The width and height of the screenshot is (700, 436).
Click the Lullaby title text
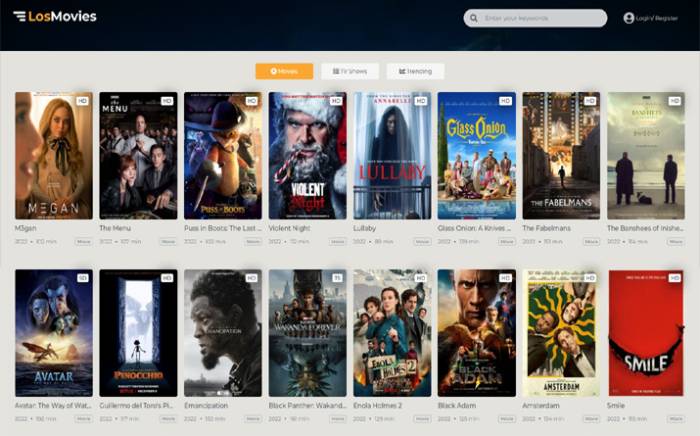[x=365, y=228]
